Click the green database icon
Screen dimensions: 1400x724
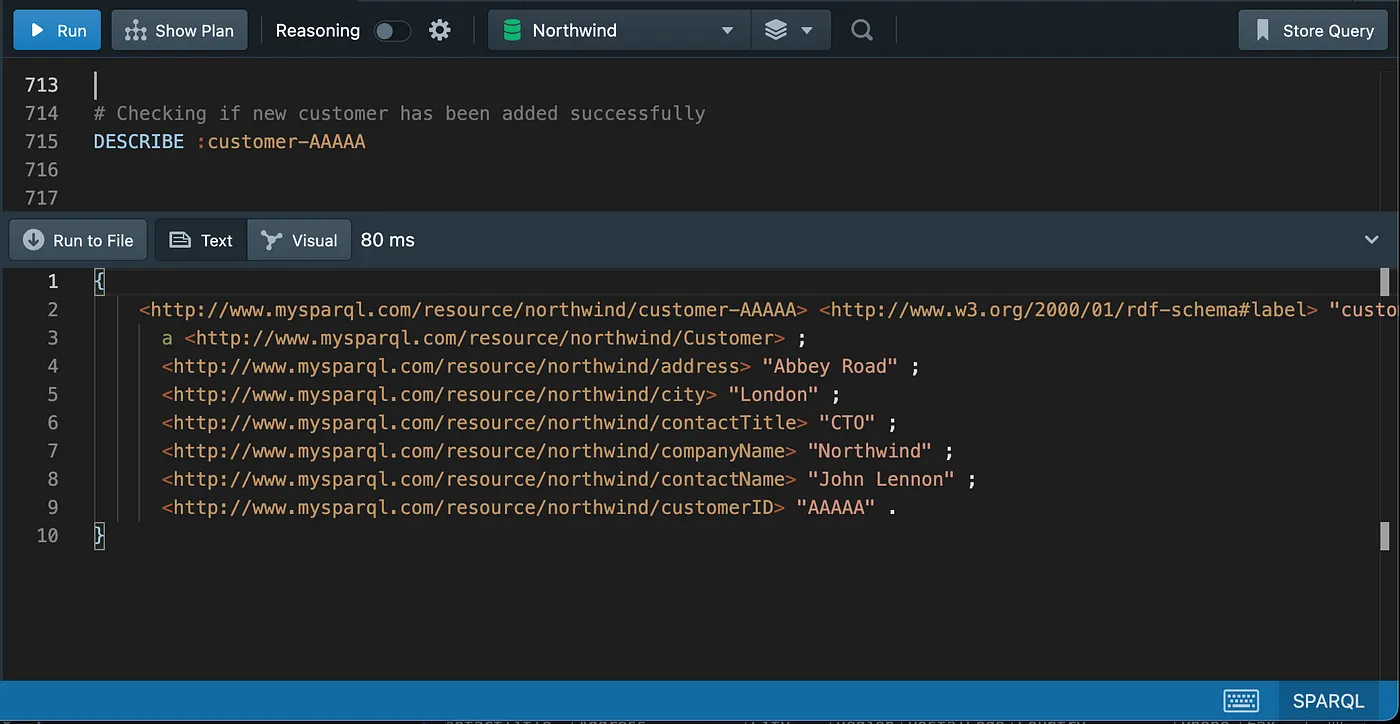(x=512, y=31)
